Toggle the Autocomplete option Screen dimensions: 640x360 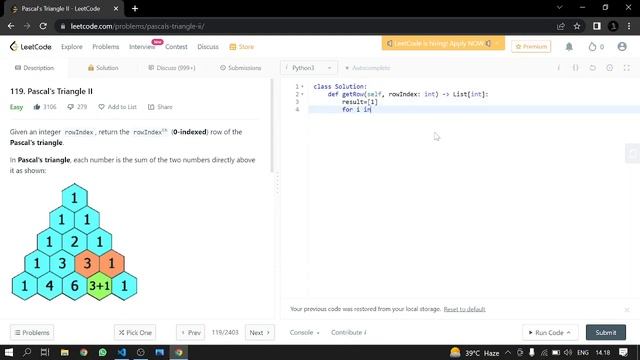click(x=368, y=68)
